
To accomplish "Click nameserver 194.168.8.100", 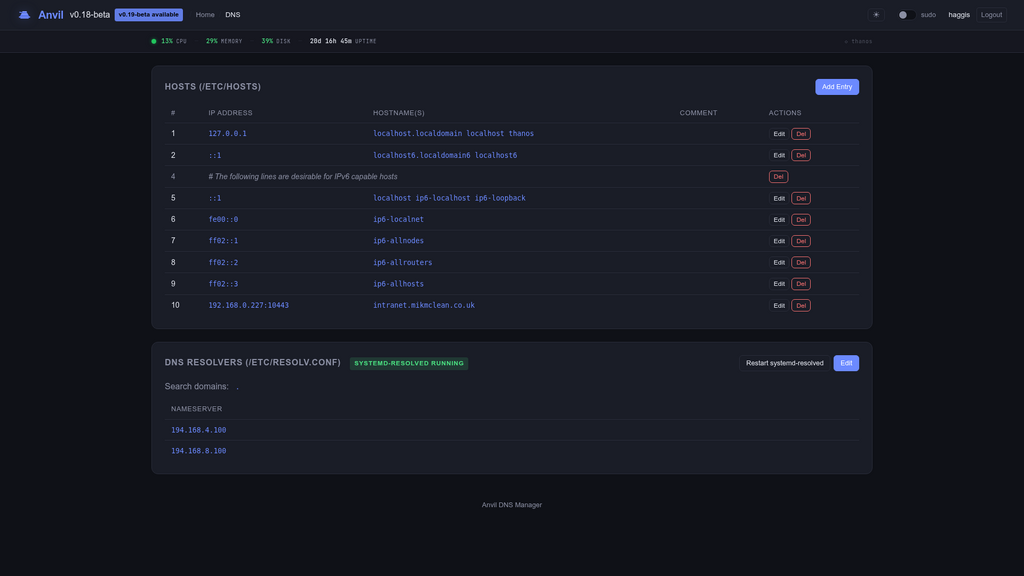I will pos(199,451).
